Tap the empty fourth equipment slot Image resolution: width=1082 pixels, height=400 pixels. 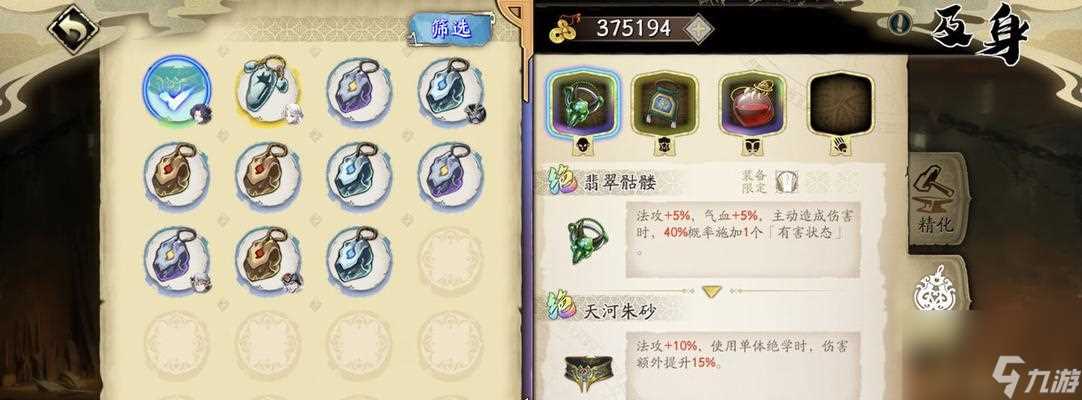pos(840,103)
